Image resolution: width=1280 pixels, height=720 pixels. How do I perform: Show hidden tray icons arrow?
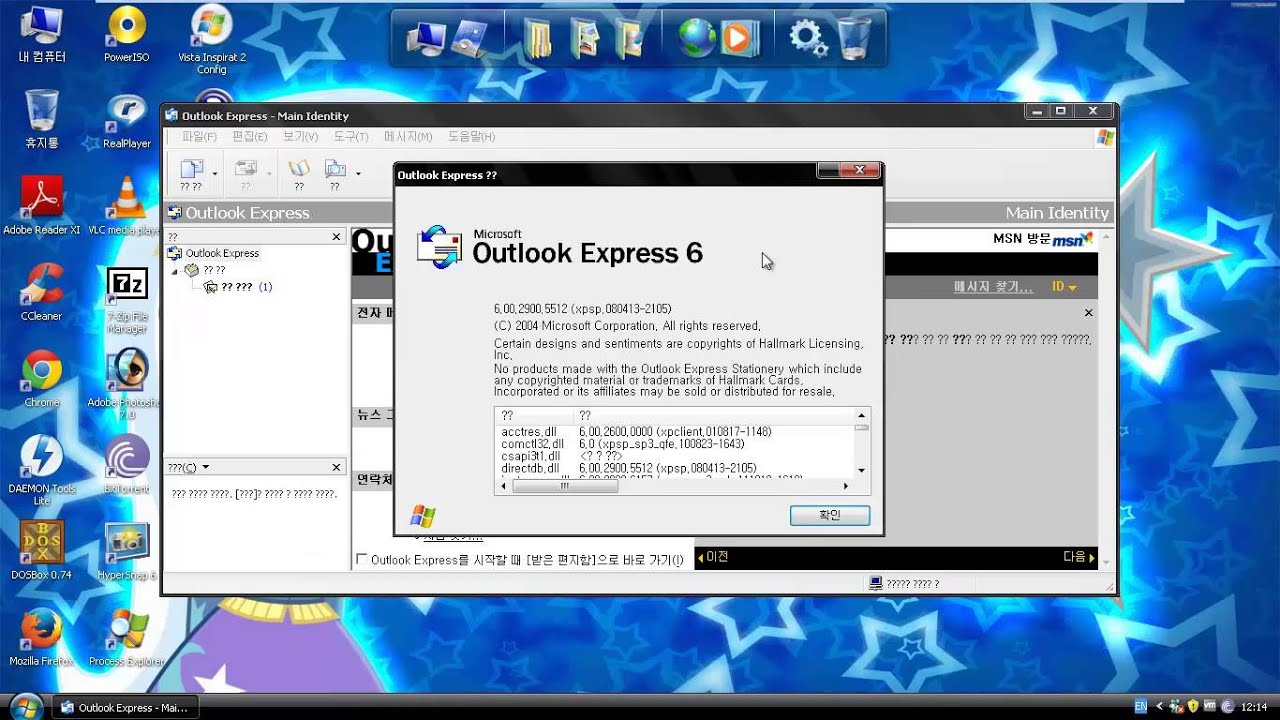(x=1160, y=706)
